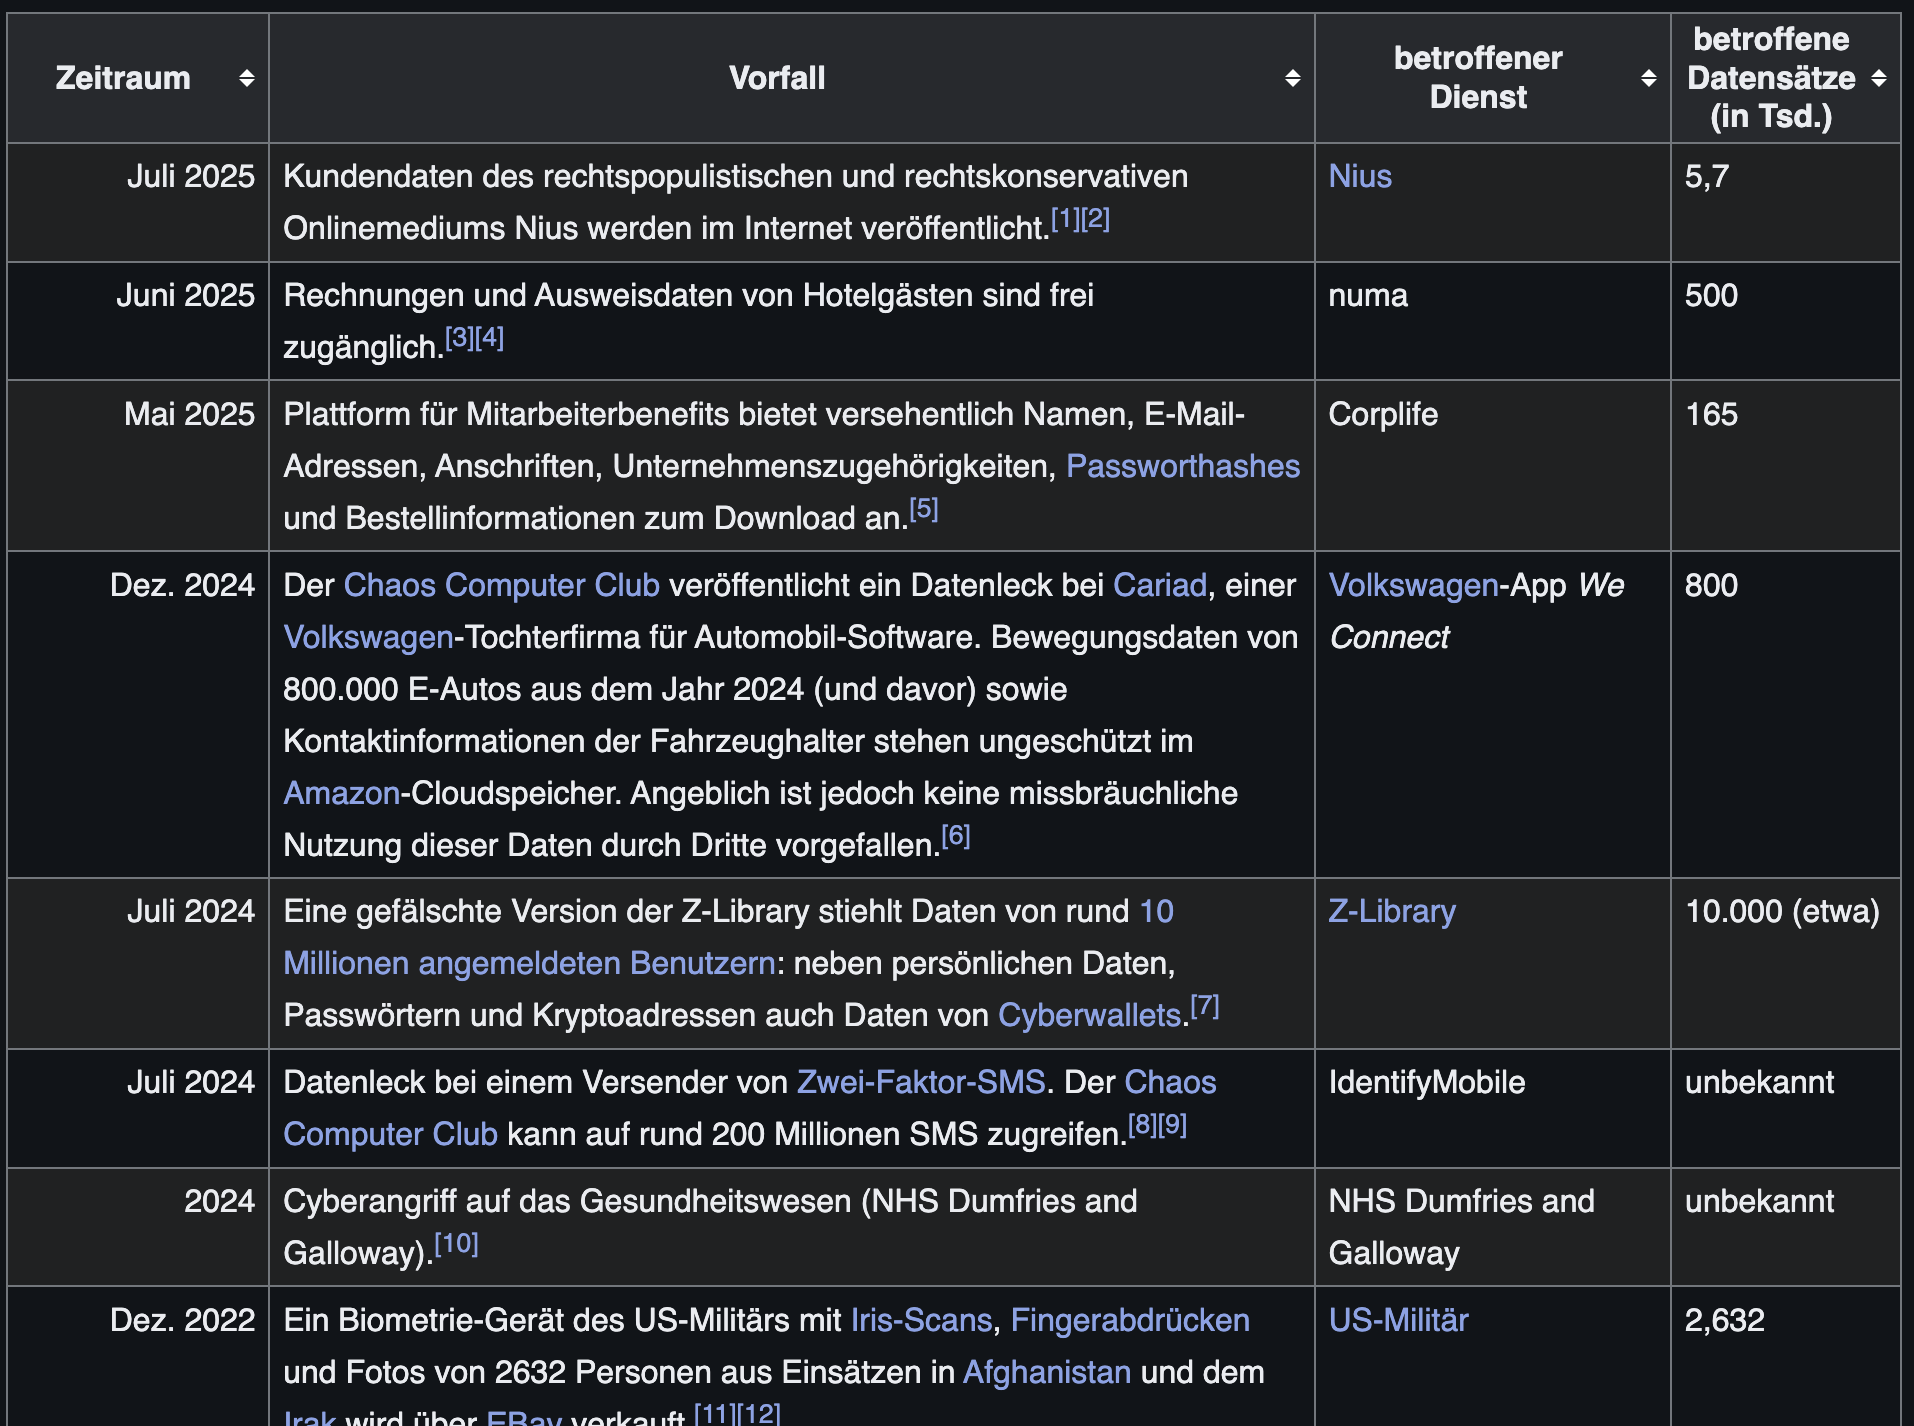This screenshot has height=1426, width=1914.
Task: Open Z-Library link in service column
Action: click(1391, 911)
